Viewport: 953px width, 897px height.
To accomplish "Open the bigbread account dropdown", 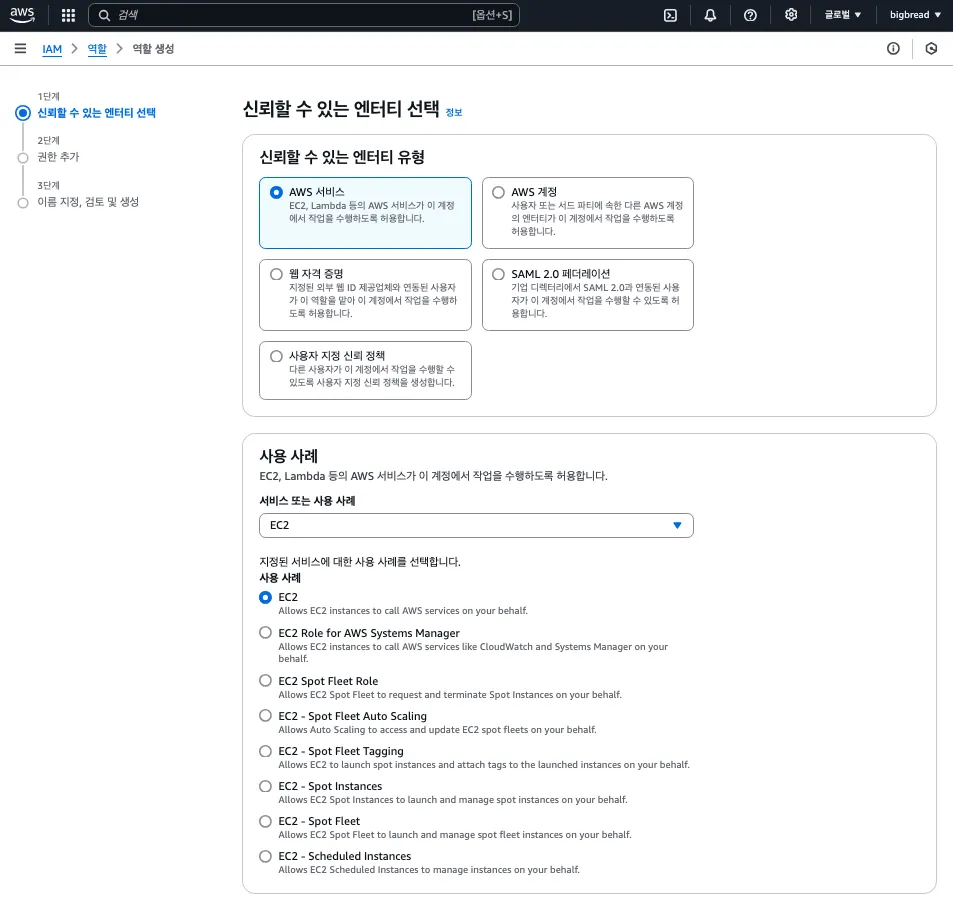I will click(x=915, y=15).
